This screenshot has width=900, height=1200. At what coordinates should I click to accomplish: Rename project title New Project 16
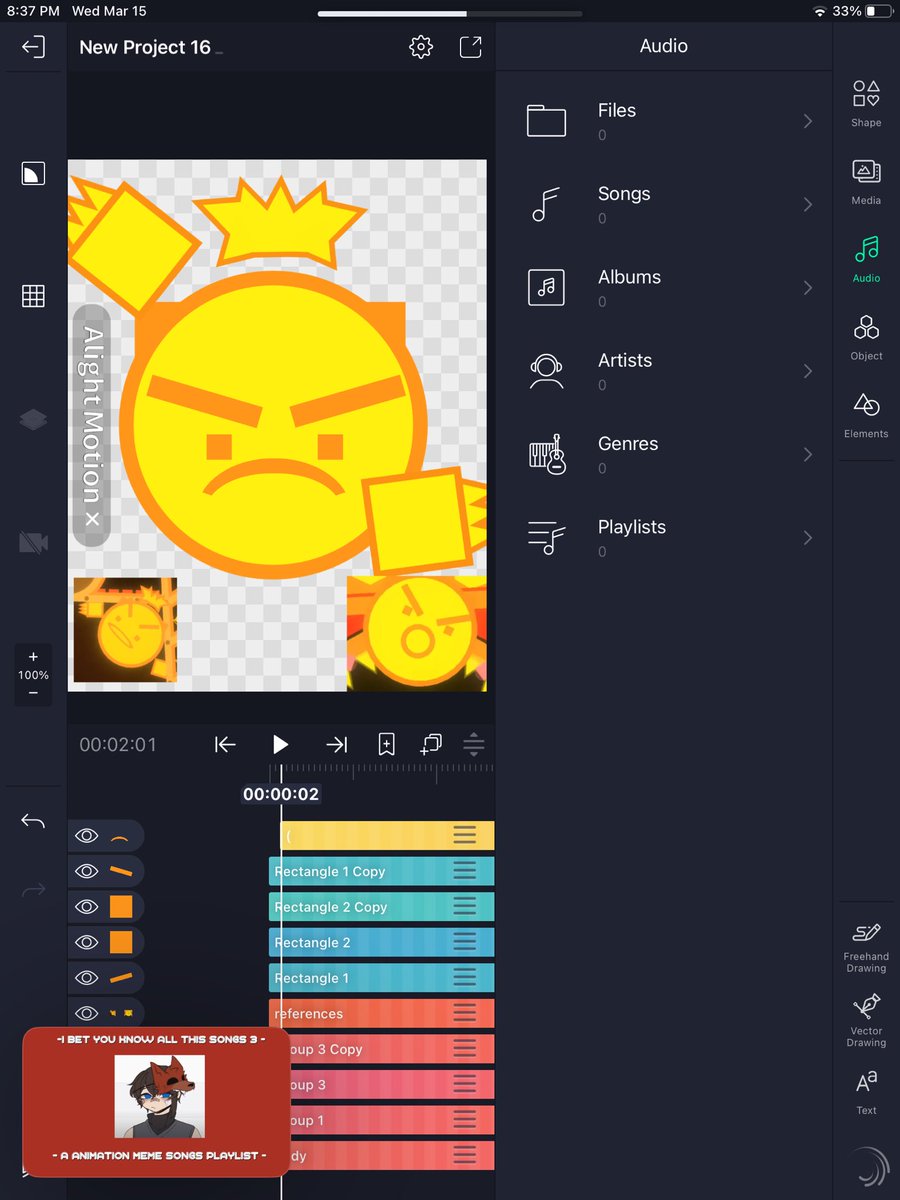145,47
